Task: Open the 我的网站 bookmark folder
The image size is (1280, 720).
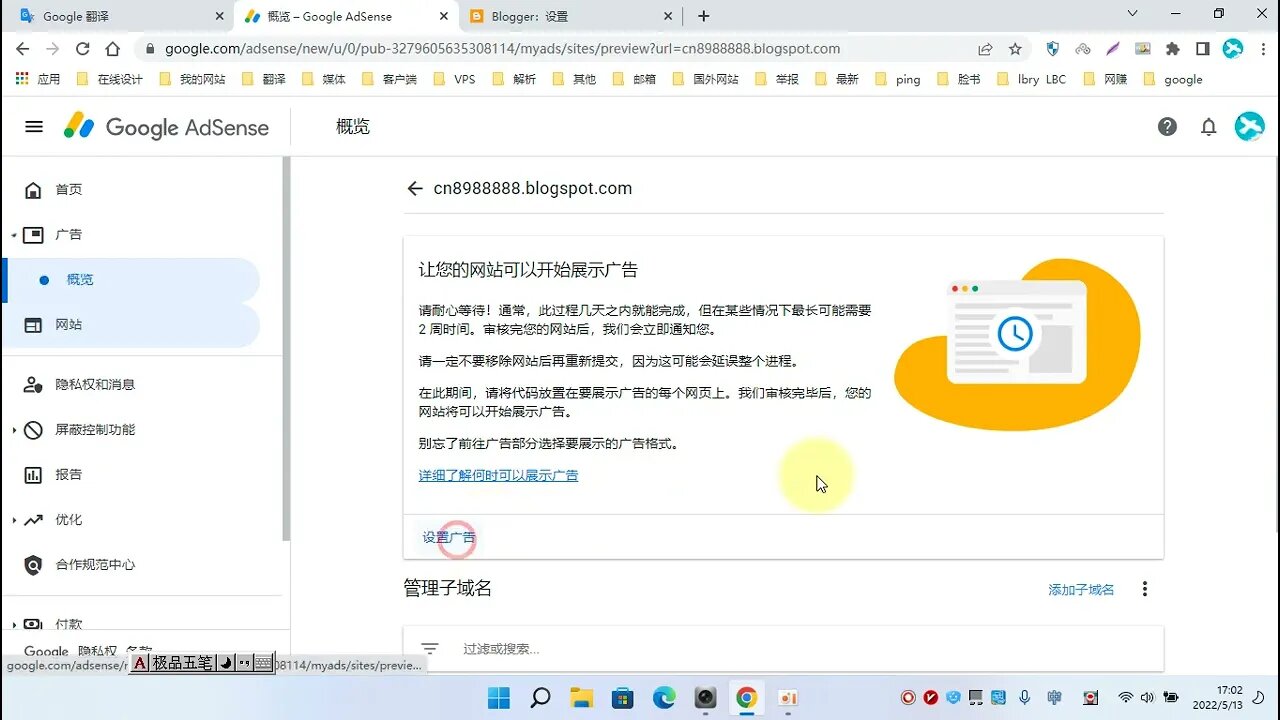Action: 193,79
